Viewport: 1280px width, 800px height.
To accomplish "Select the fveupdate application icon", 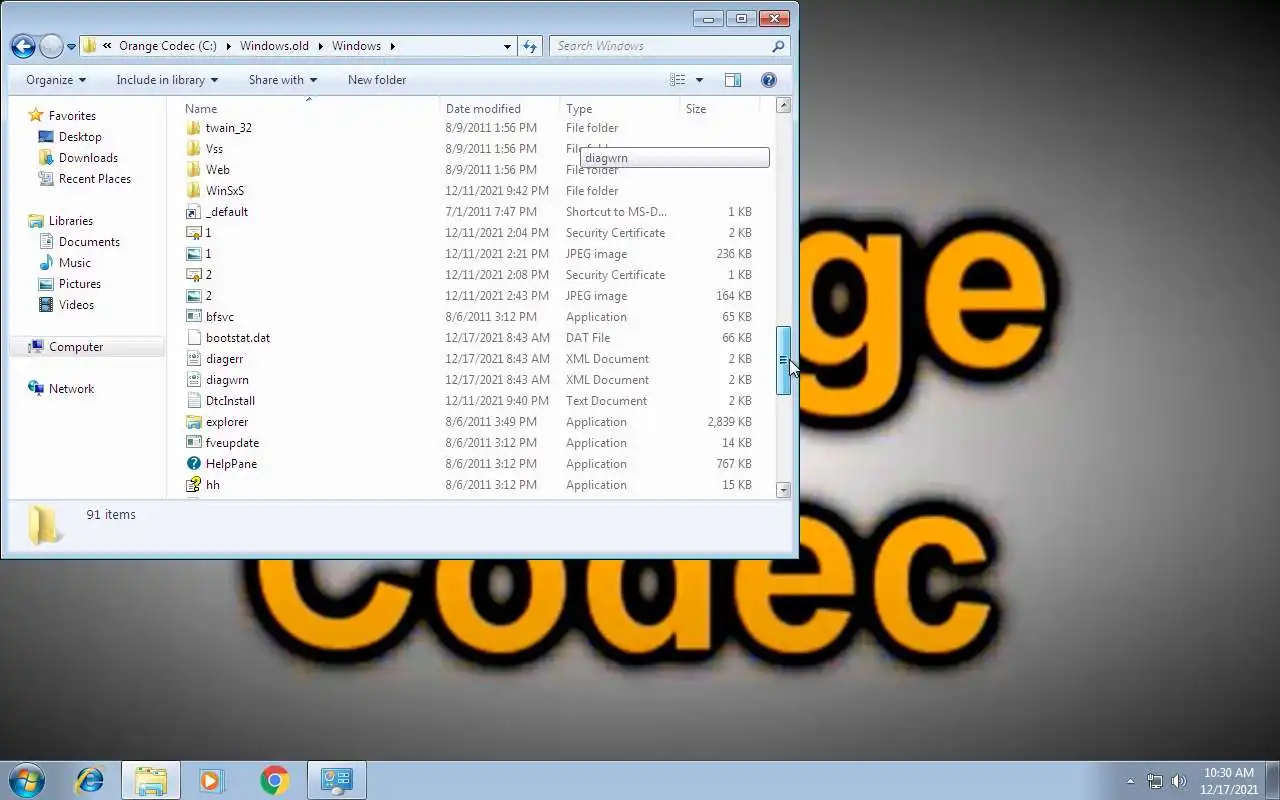I will coord(194,443).
